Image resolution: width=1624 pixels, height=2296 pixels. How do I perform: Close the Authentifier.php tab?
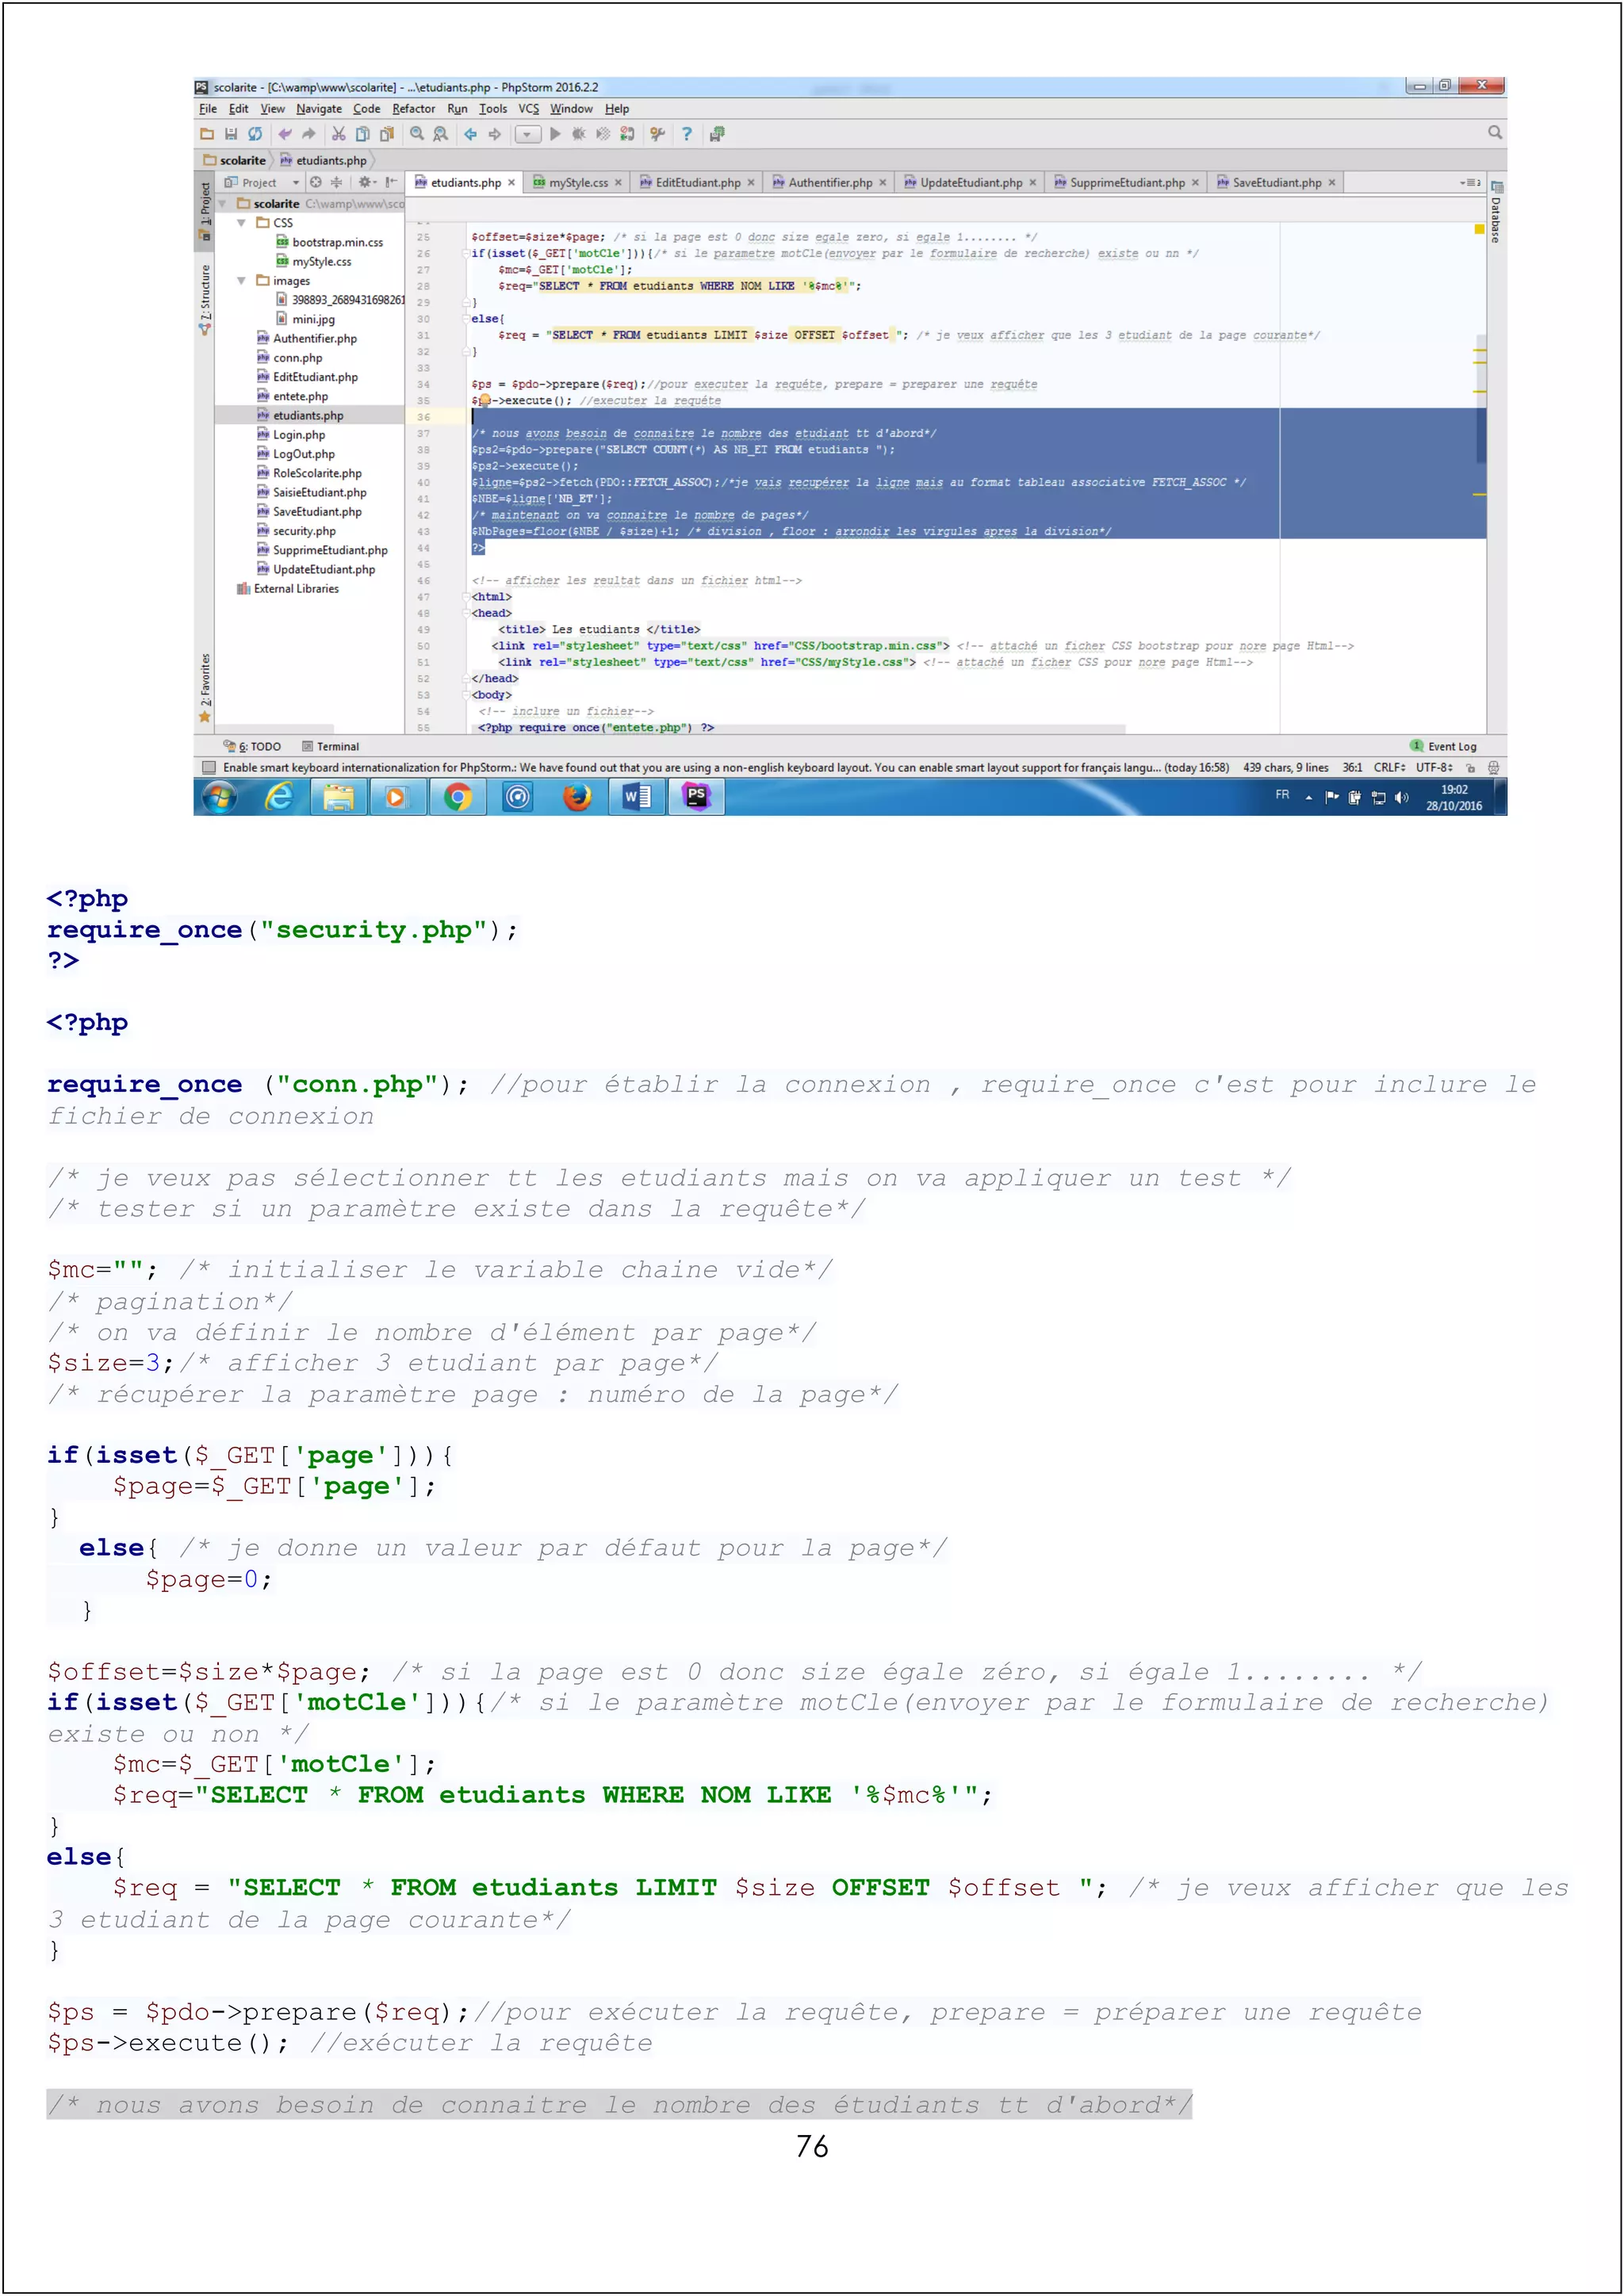[882, 183]
